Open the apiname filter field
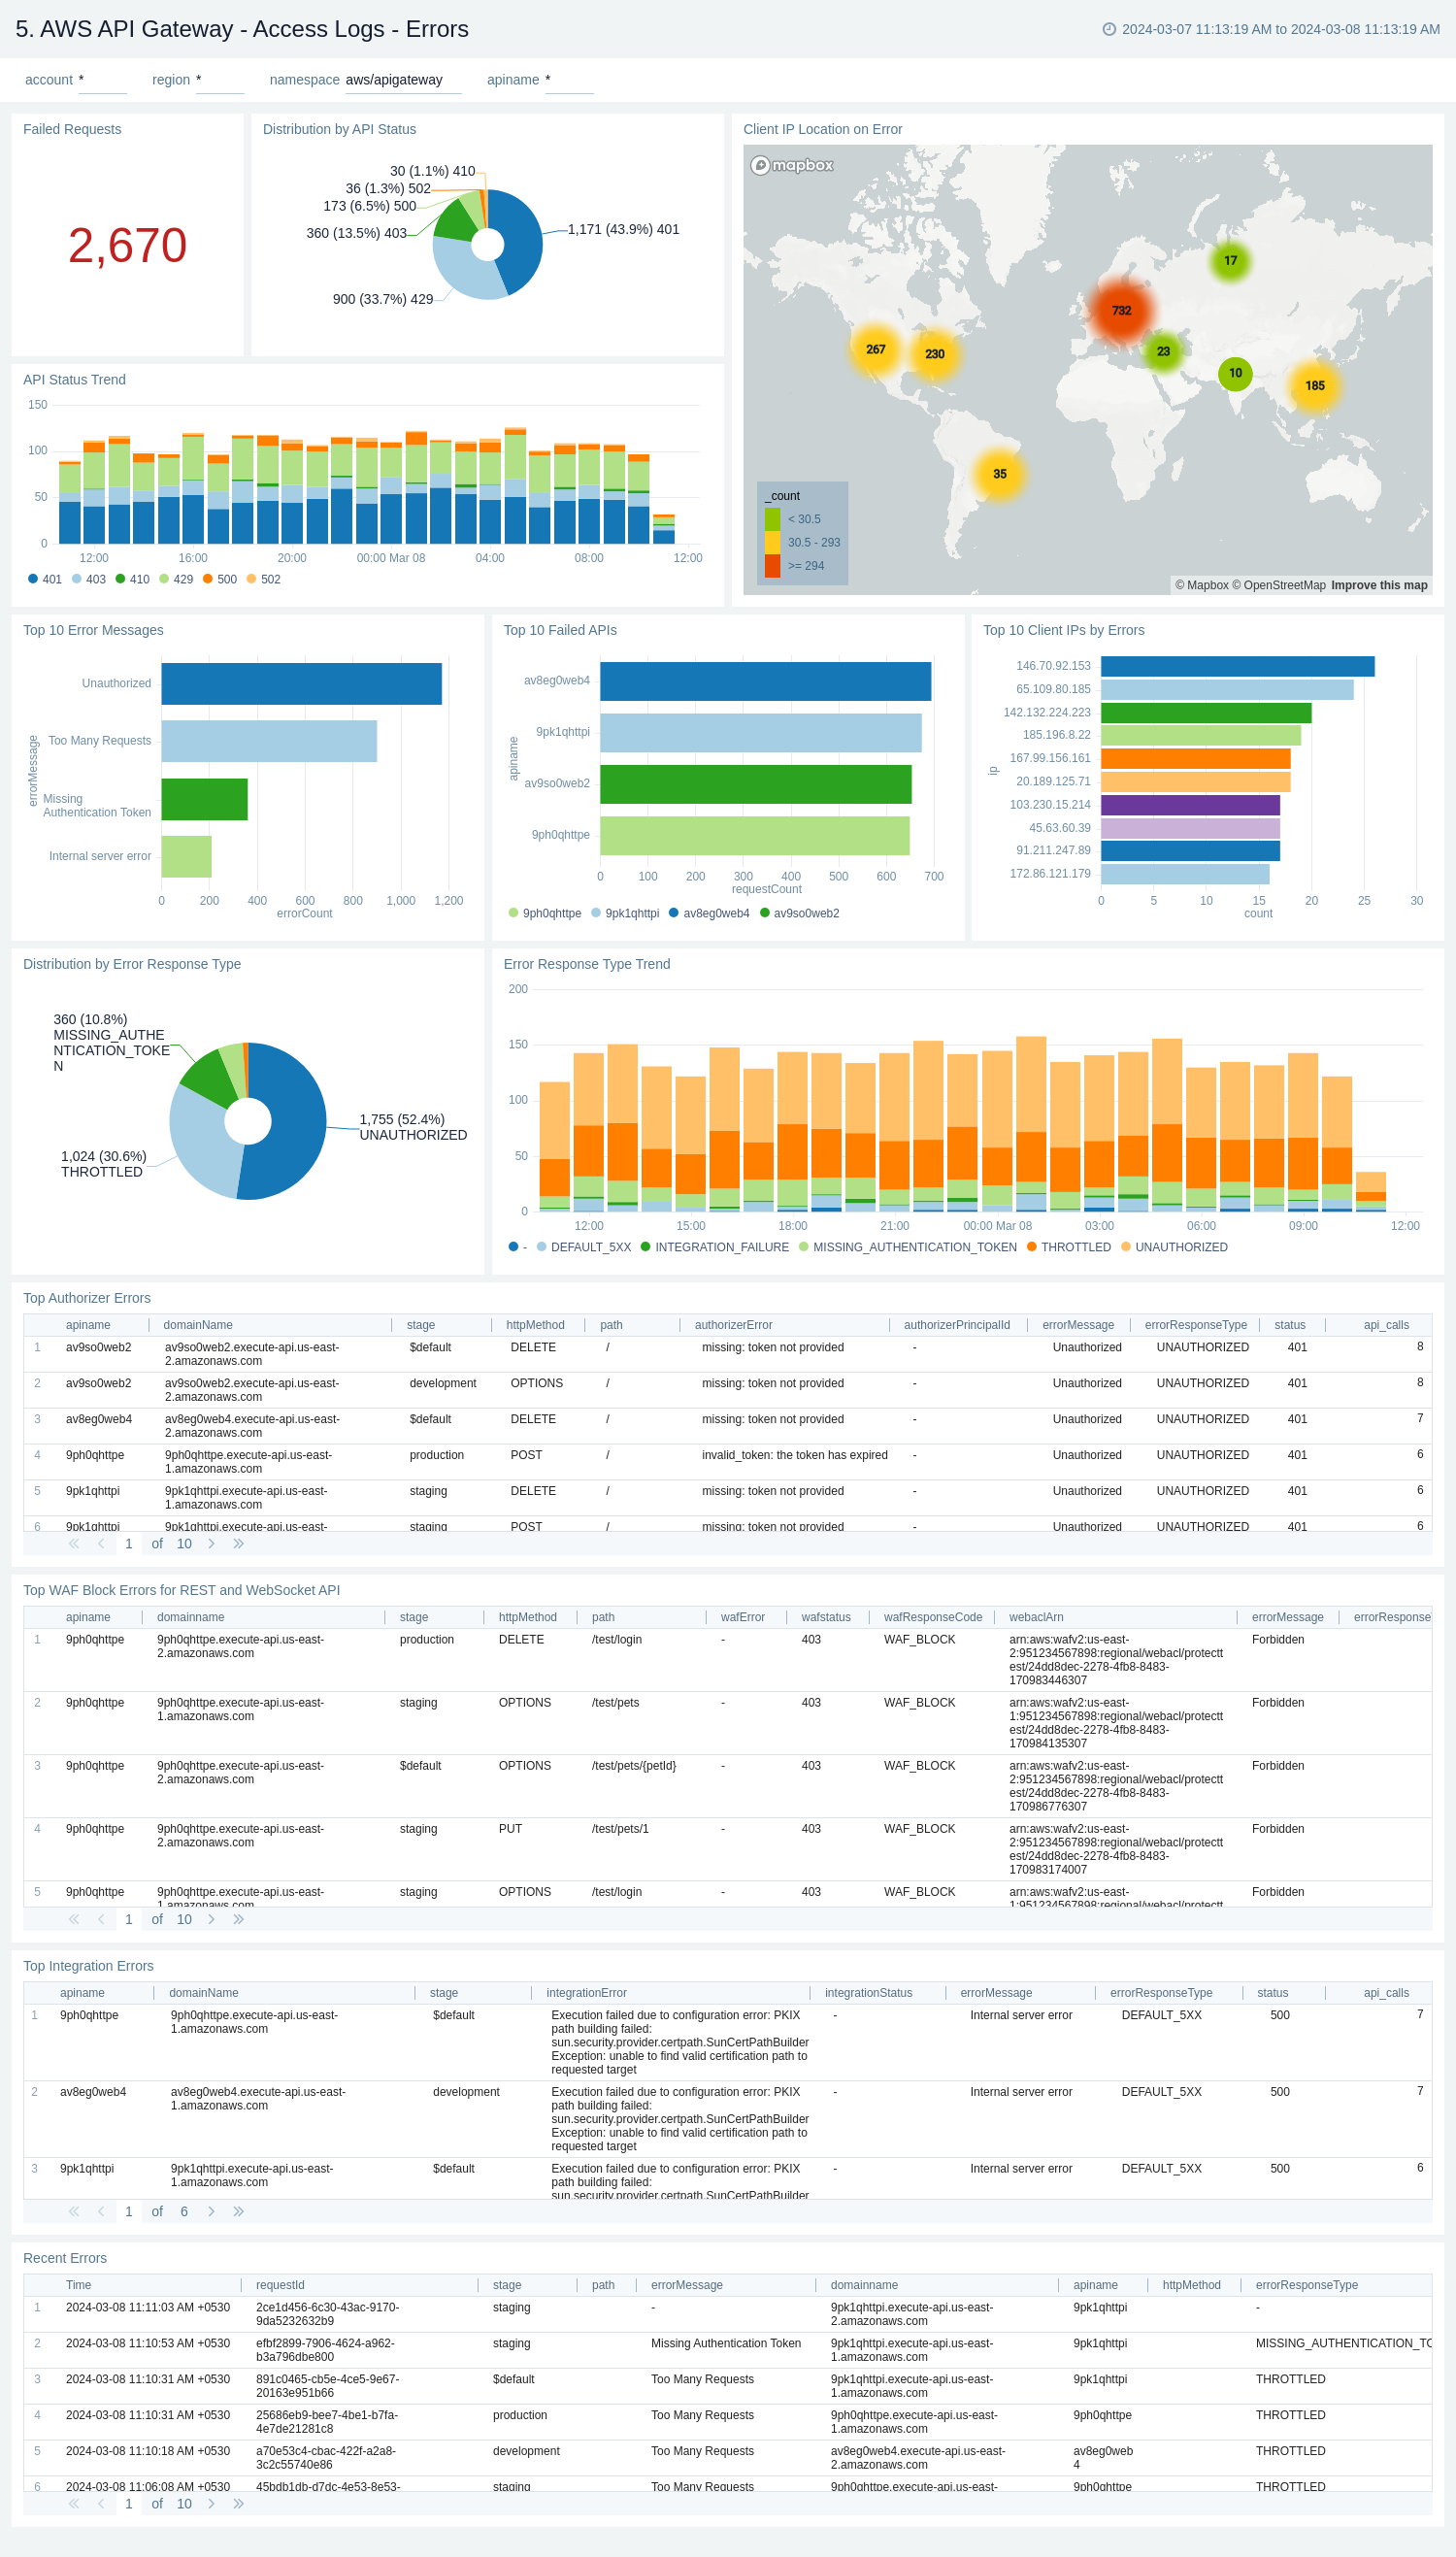The width and height of the screenshot is (1456, 2557). (569, 80)
